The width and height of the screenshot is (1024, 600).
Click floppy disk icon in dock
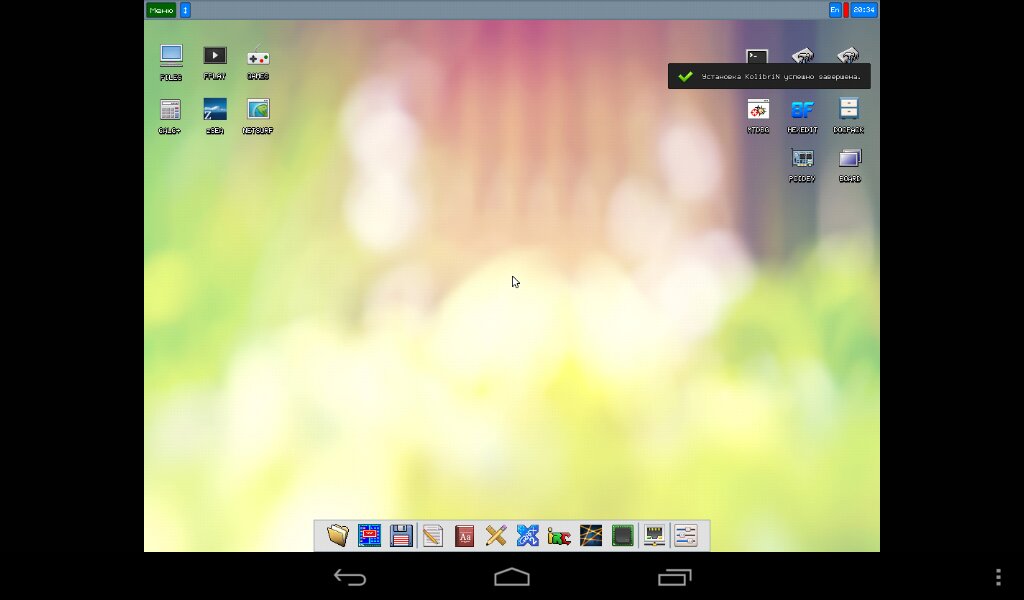tap(401, 536)
